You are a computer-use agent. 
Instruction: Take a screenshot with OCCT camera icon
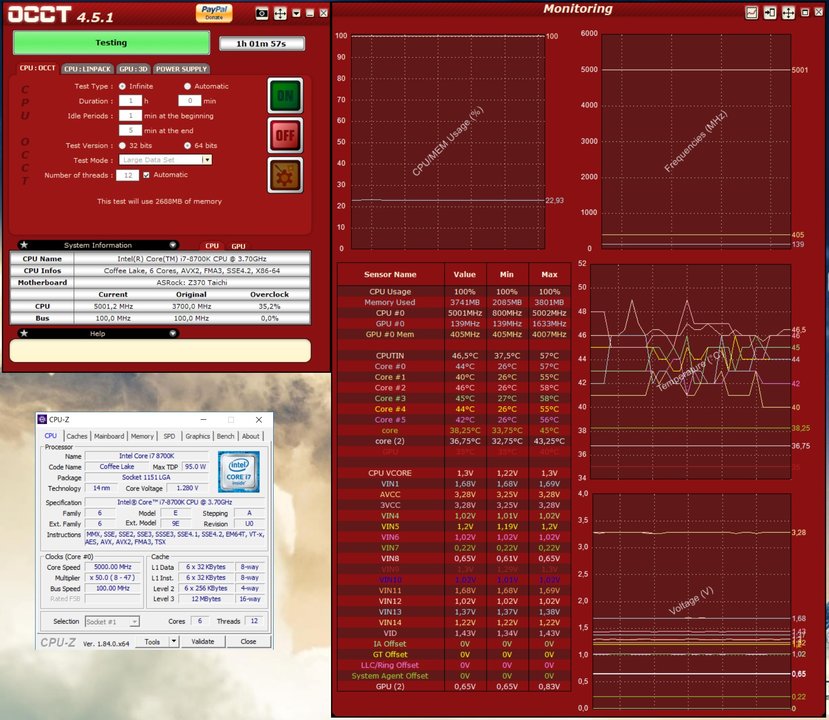[x=262, y=13]
